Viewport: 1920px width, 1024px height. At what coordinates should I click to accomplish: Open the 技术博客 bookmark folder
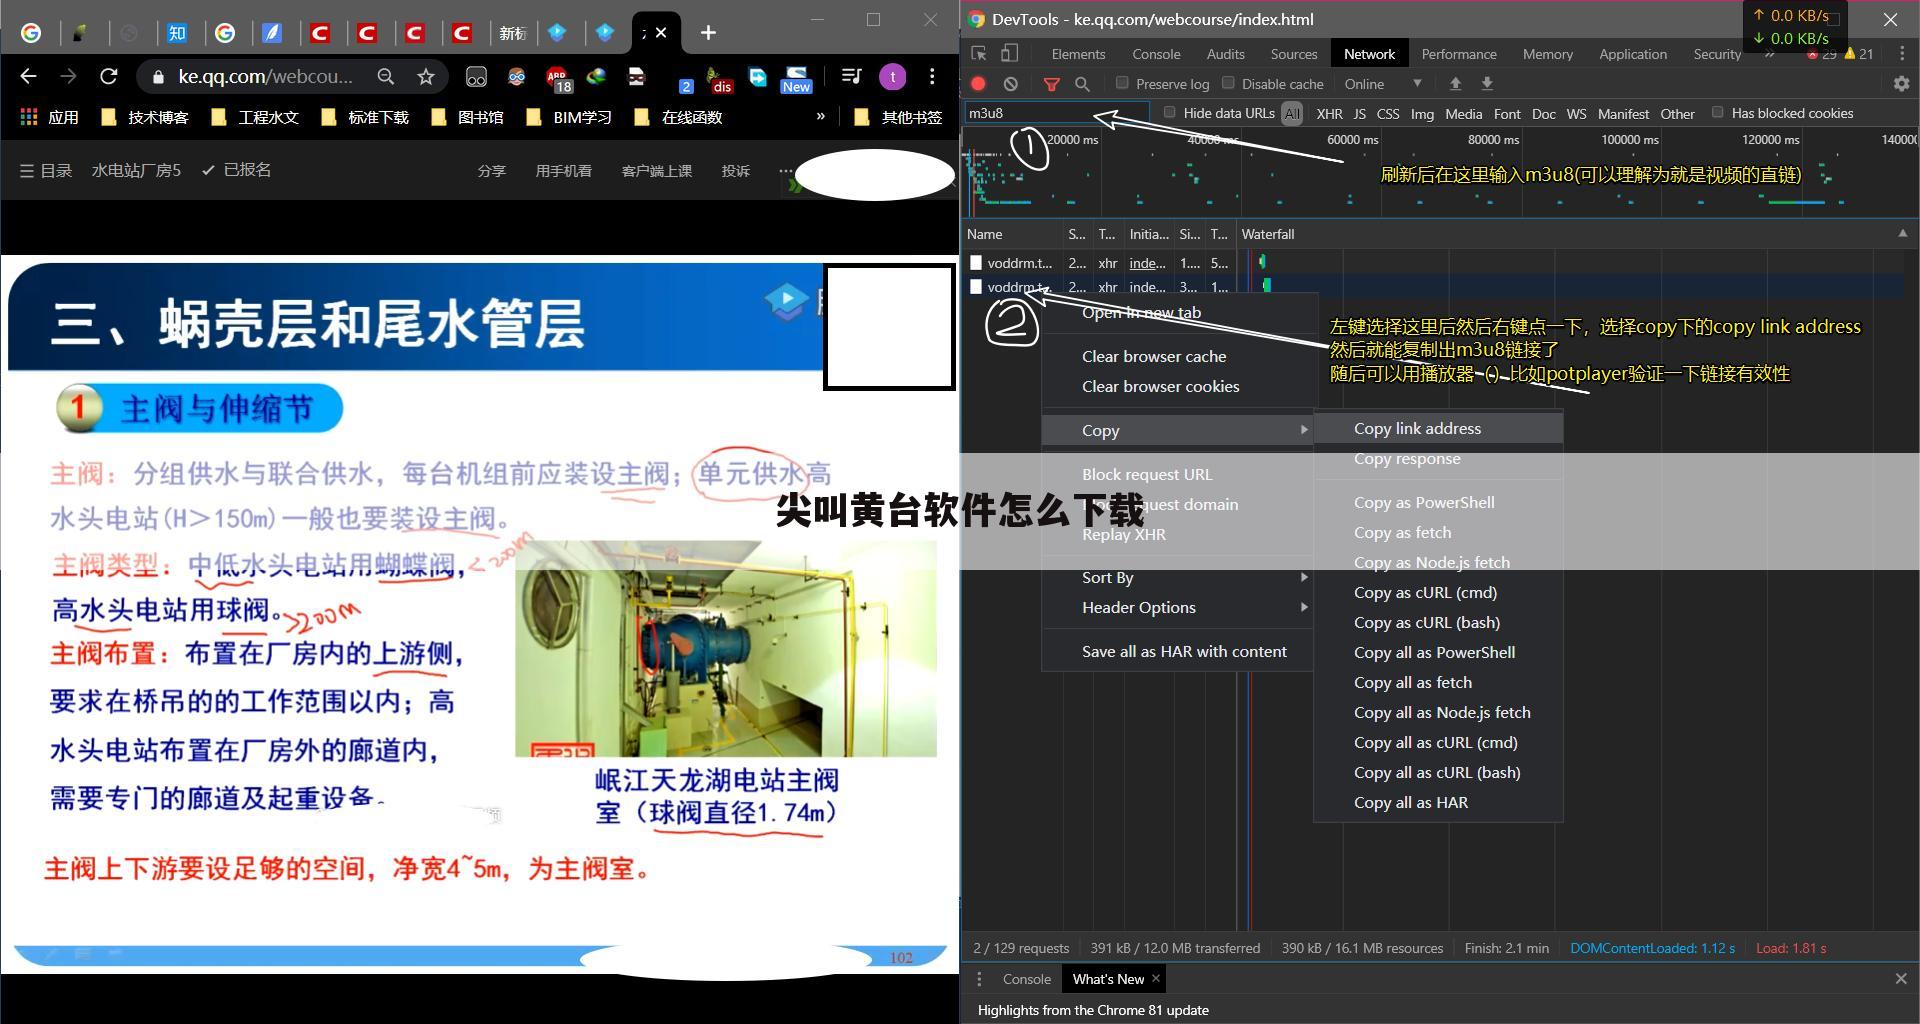pyautogui.click(x=145, y=117)
